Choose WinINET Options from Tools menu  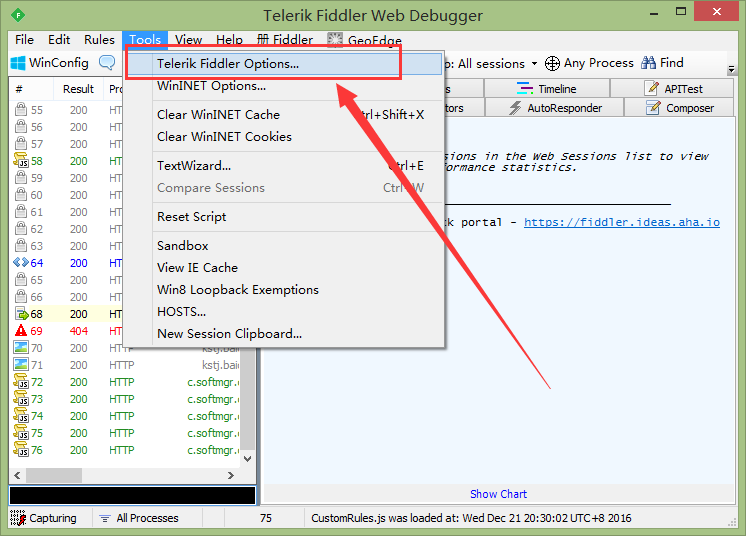(x=285, y=86)
